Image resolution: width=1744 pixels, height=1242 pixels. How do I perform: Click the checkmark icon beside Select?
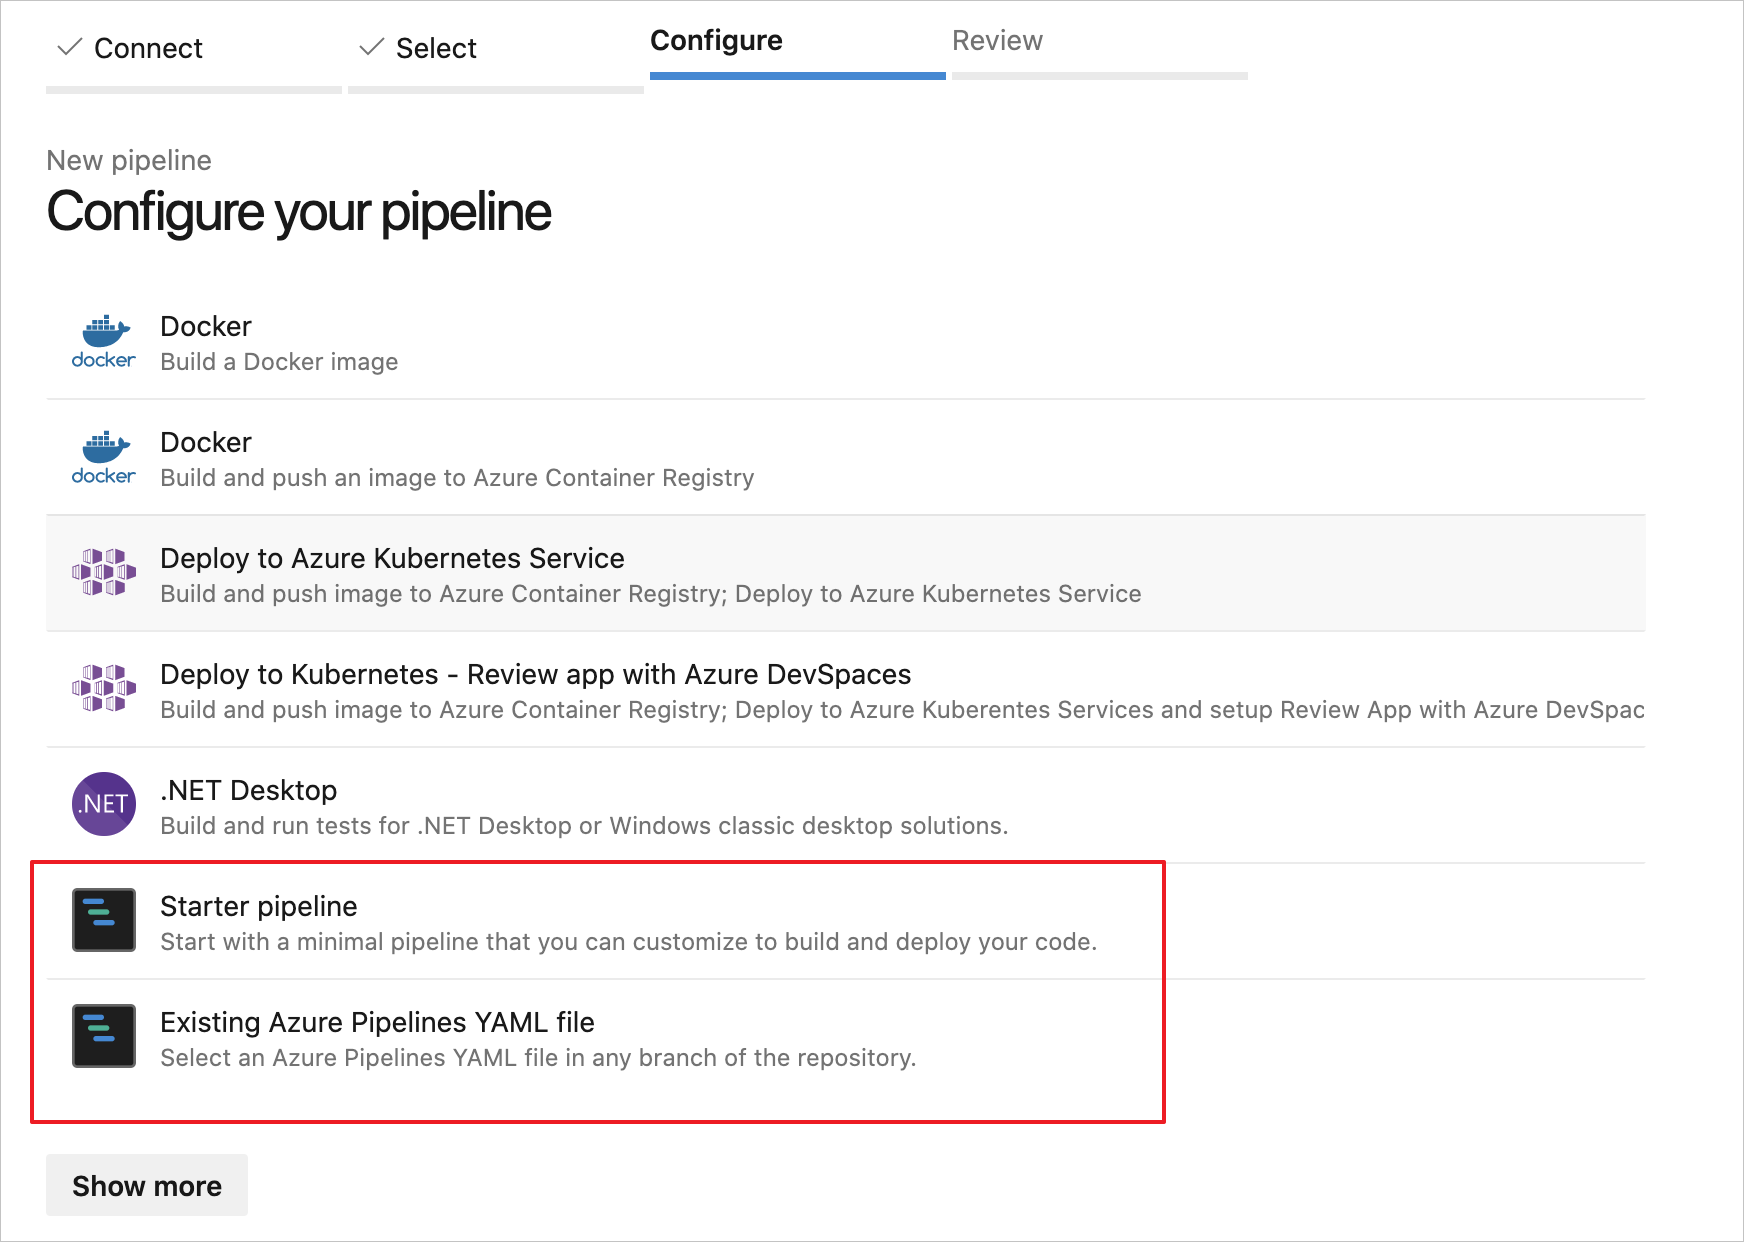(369, 46)
